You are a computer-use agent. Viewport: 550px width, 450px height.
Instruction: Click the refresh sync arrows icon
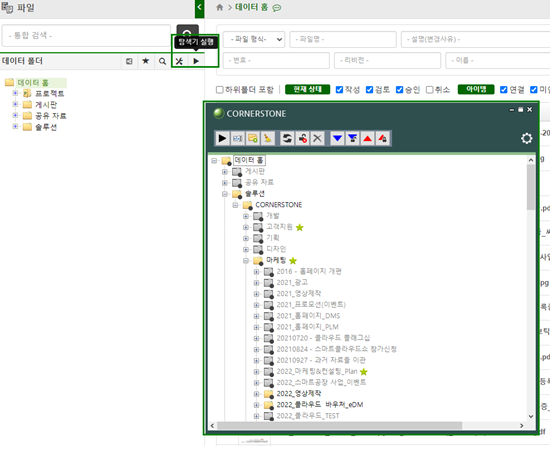tap(287, 138)
